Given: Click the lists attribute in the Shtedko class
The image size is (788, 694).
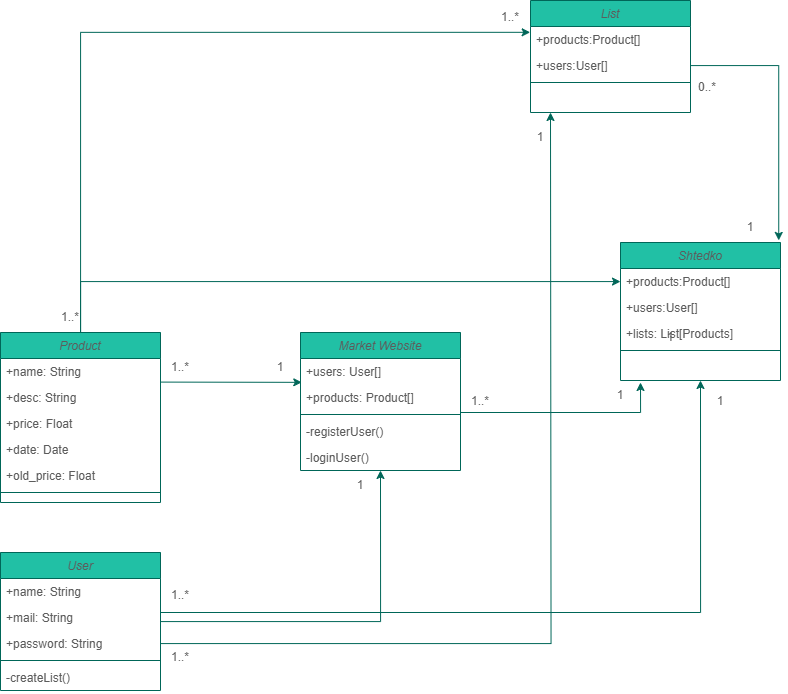Looking at the screenshot, I should pyautogui.click(x=679, y=334).
